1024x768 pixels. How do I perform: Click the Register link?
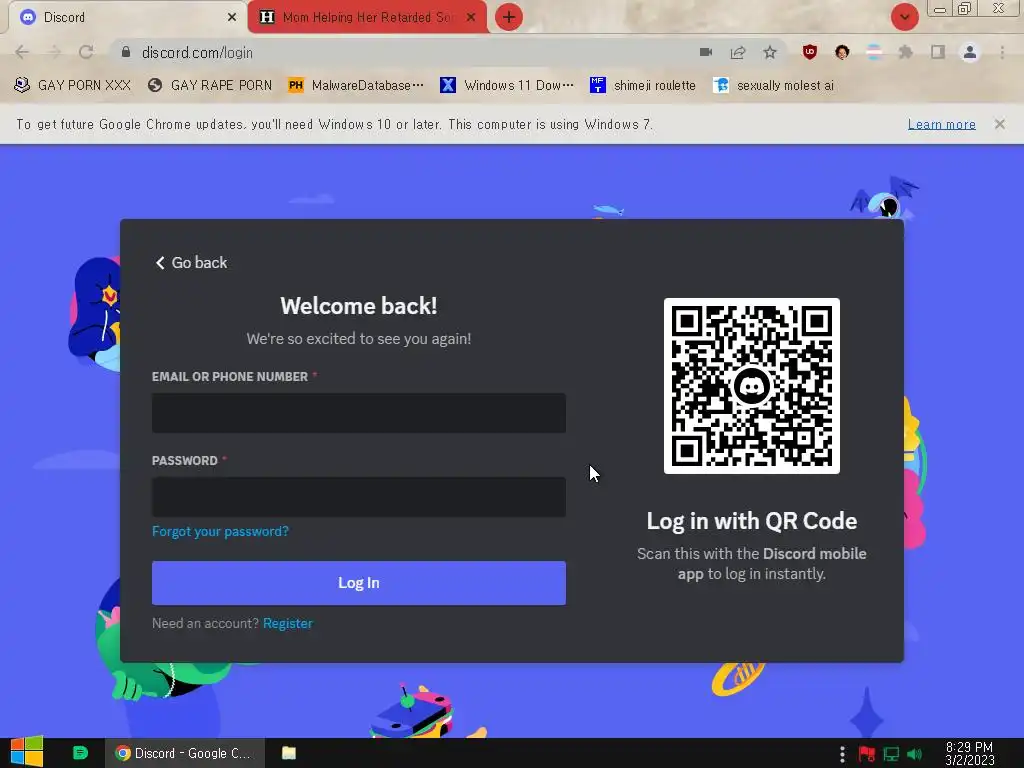[x=288, y=623]
